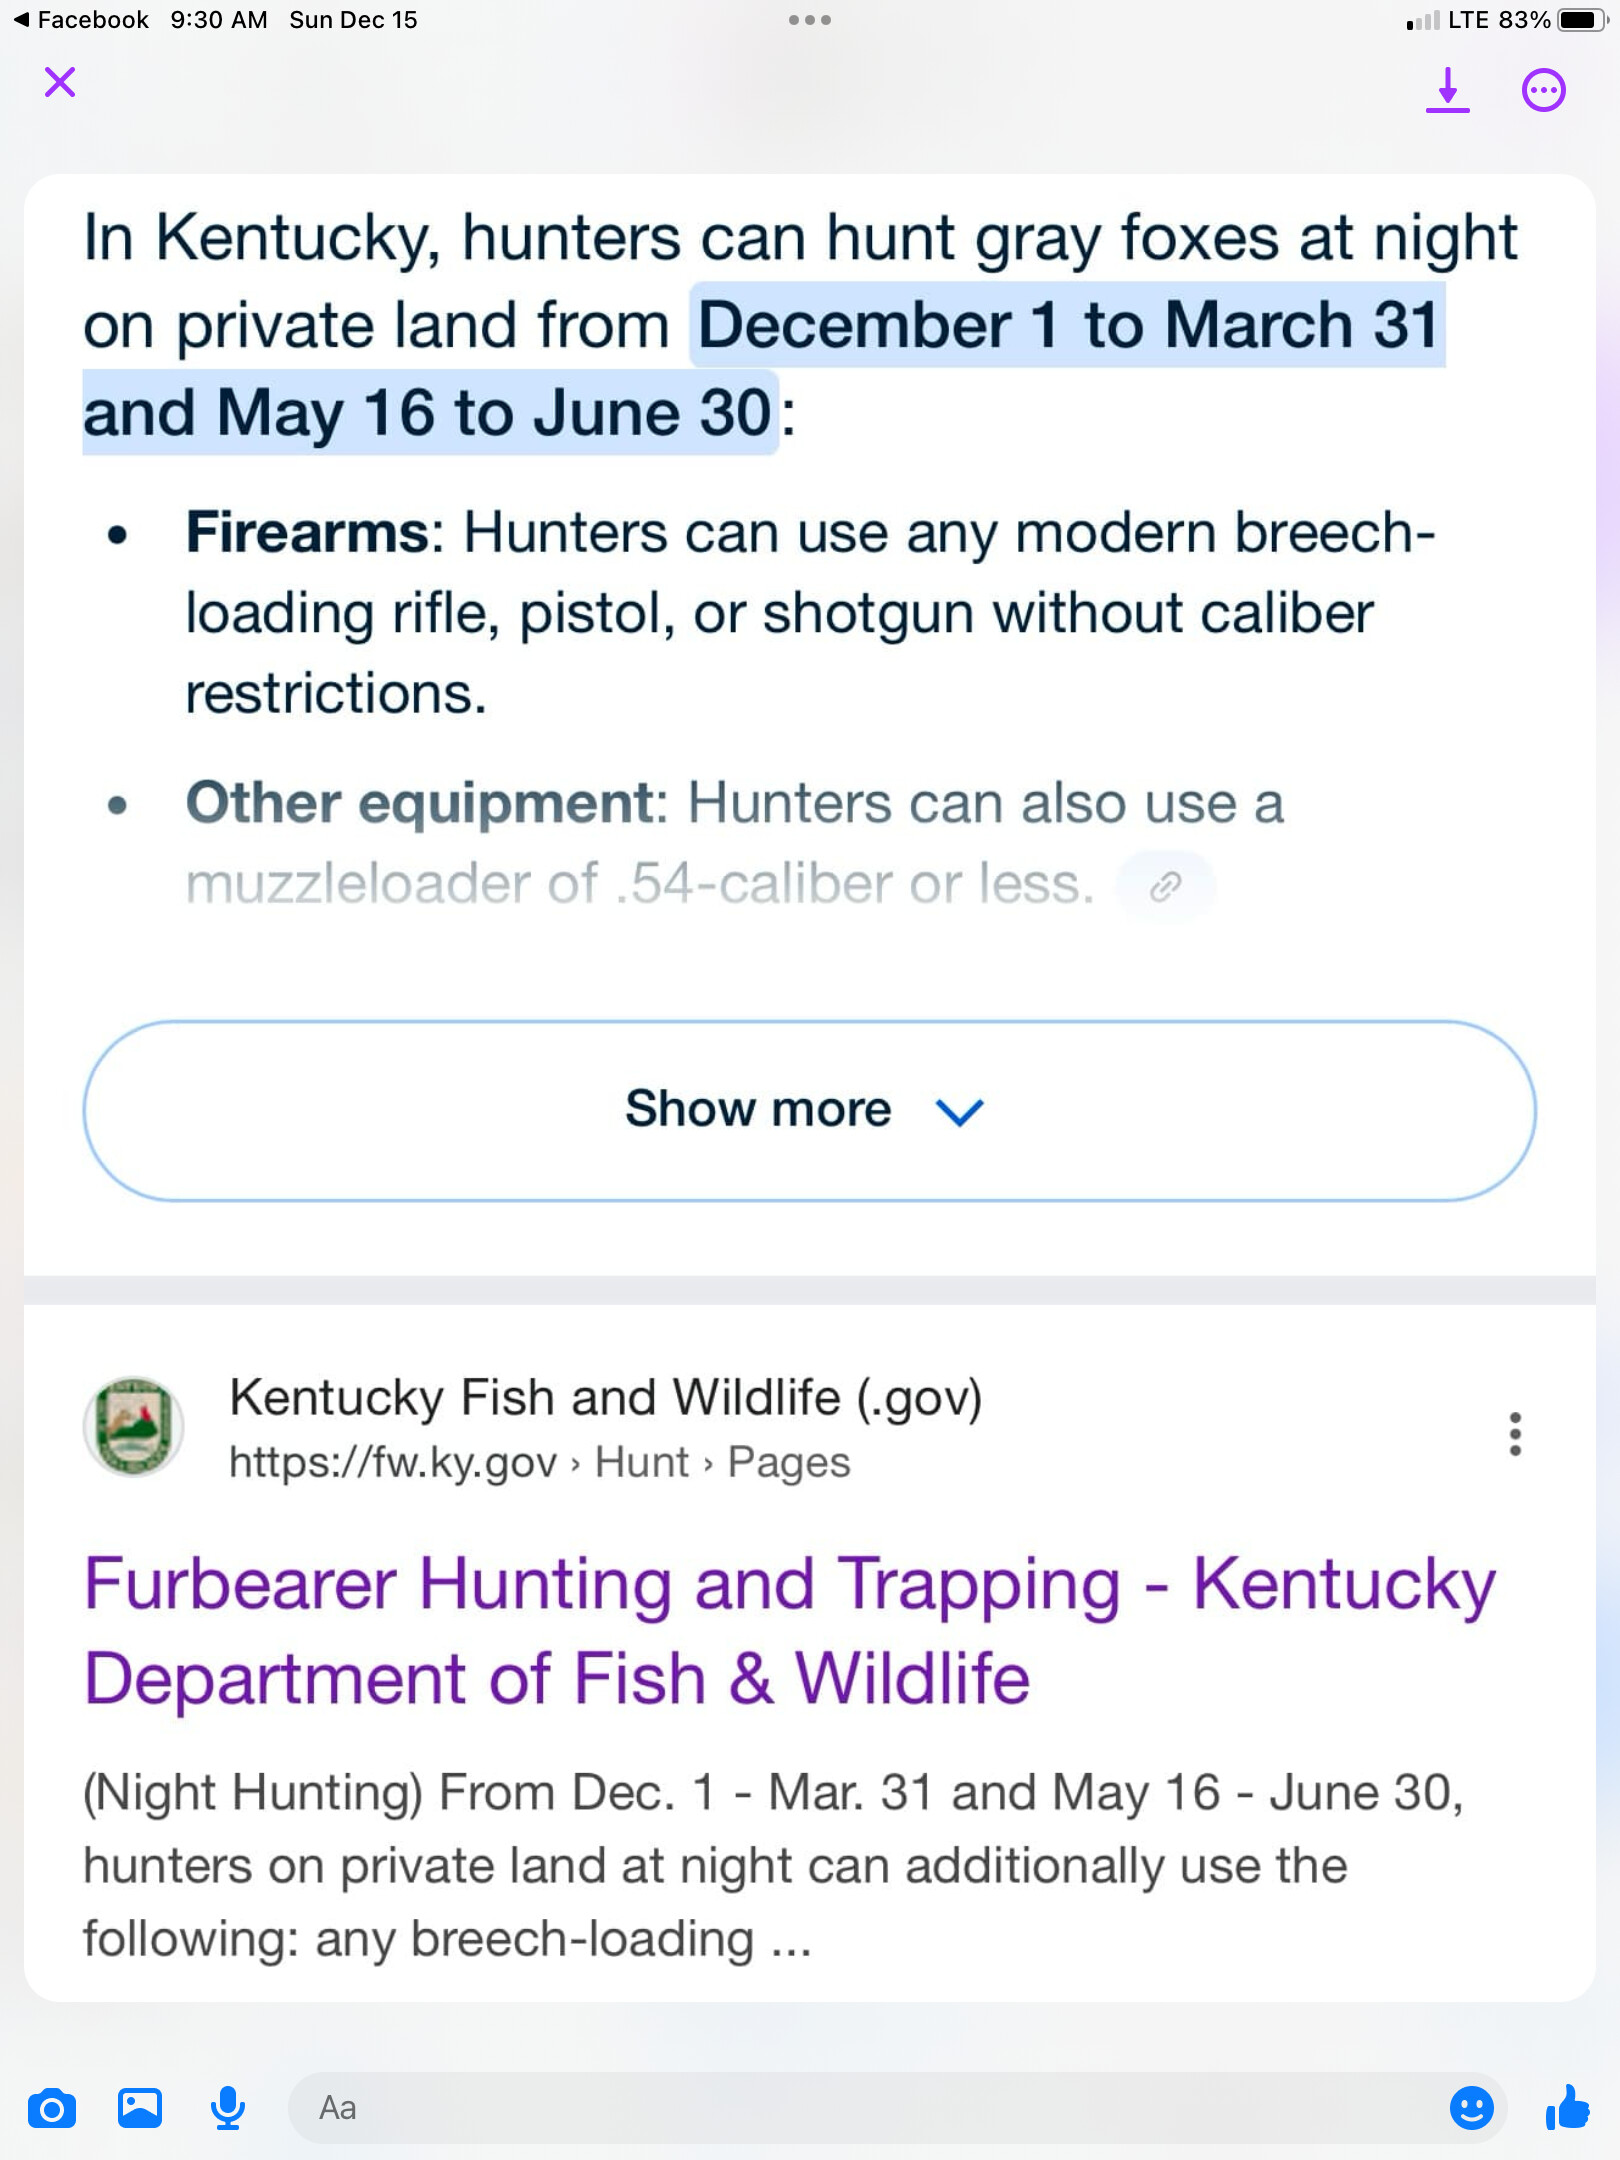Open the emoji picker smiley icon
Screen dimensions: 1620x2160
(x=1471, y=2108)
